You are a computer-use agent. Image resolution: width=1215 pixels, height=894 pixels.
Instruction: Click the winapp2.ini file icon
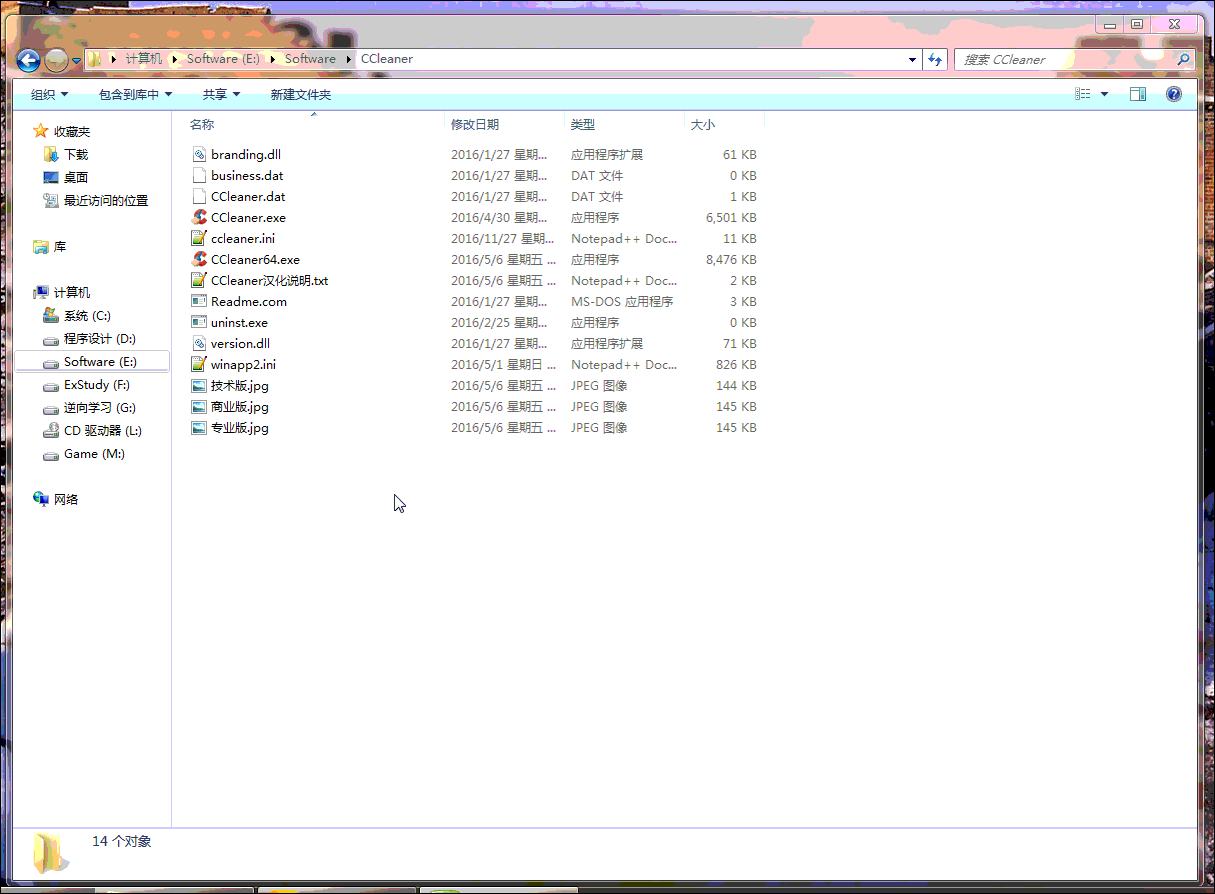click(199, 364)
